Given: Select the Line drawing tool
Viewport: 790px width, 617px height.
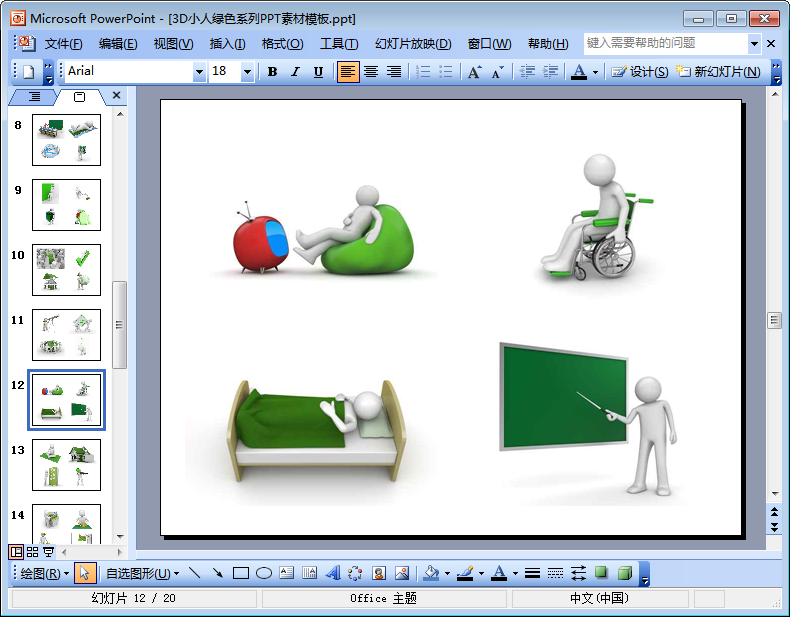Looking at the screenshot, I should [x=194, y=574].
